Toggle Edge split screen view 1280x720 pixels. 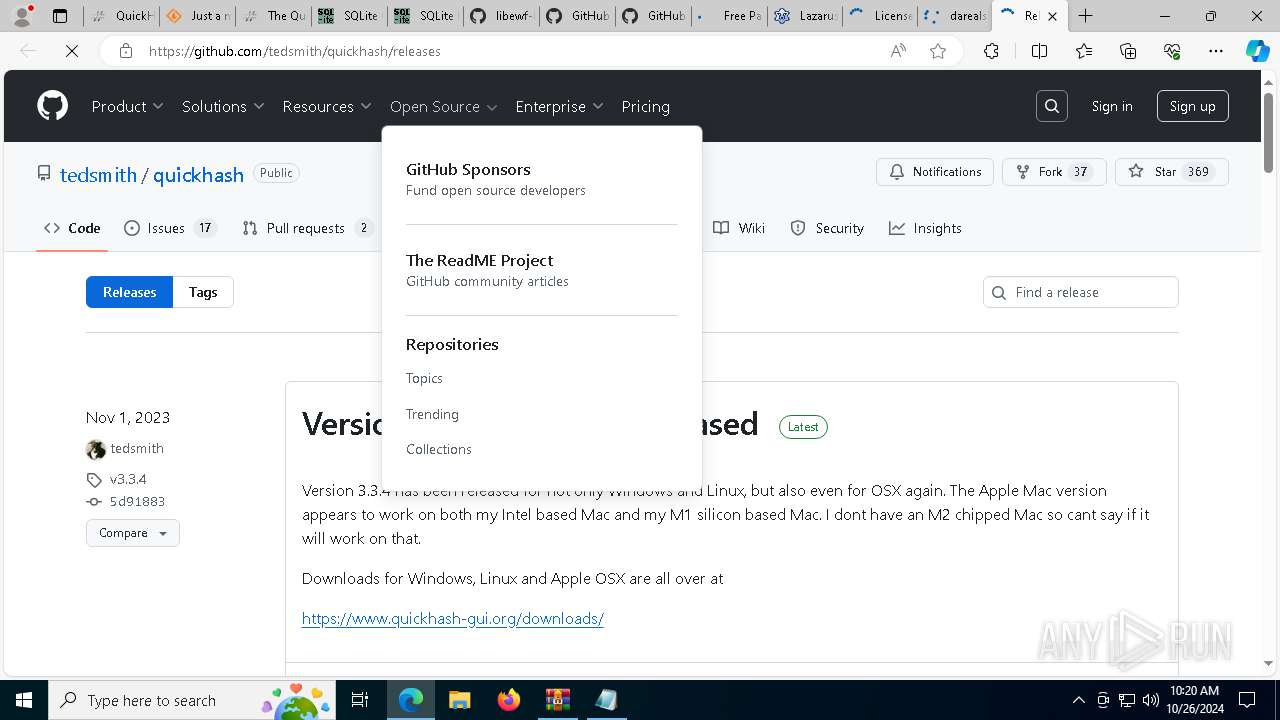[x=1039, y=51]
